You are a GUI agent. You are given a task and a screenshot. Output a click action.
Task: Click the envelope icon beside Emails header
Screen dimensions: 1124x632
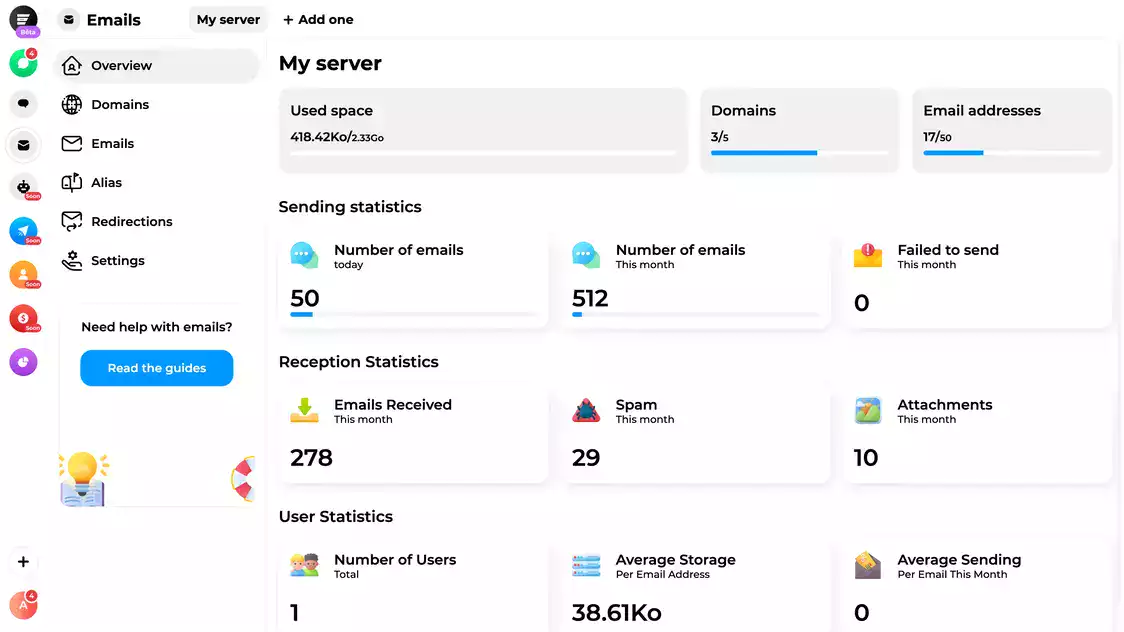coord(68,20)
